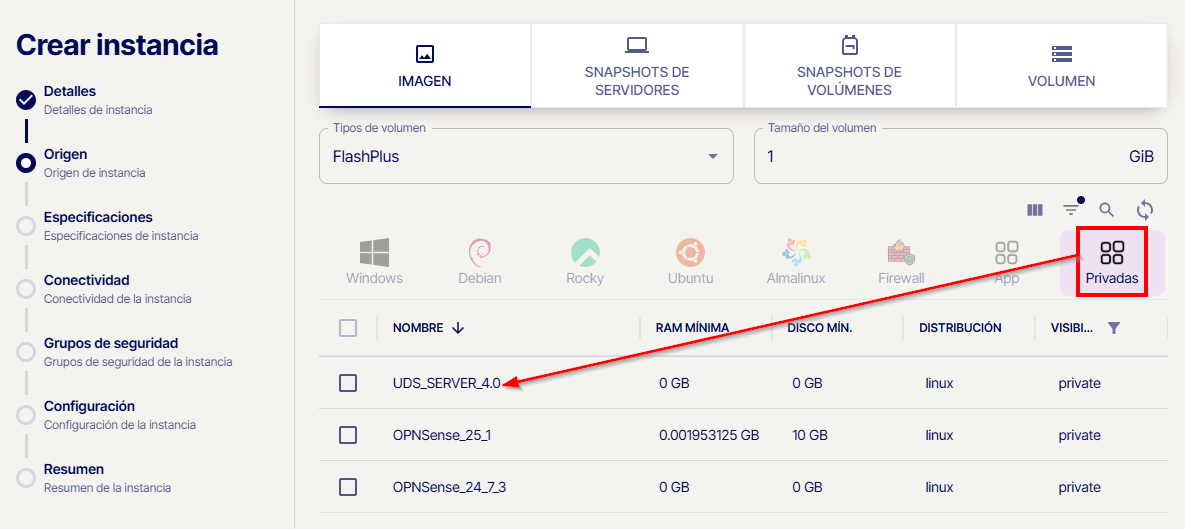Select the Windows image filter icon

coord(374,253)
